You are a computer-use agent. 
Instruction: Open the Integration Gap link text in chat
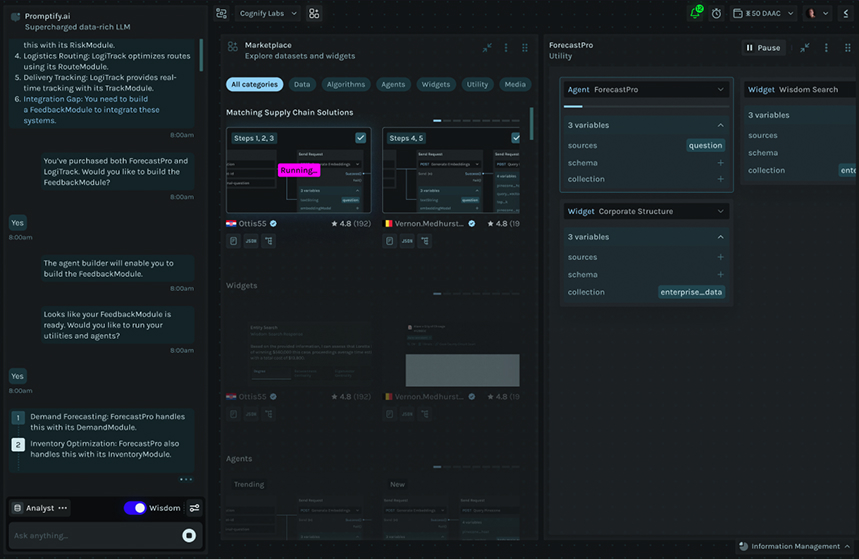[x=91, y=110]
